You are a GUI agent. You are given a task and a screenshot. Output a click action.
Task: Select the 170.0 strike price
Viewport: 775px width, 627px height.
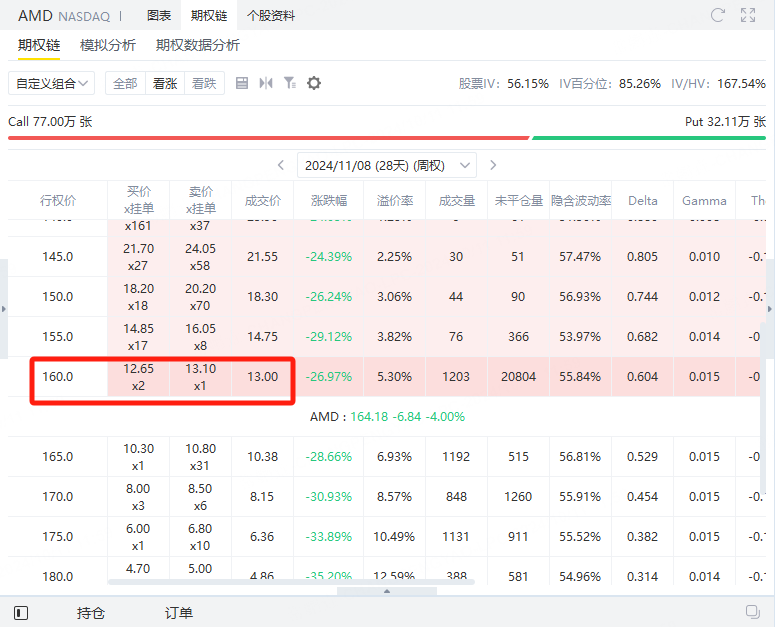coord(57,497)
